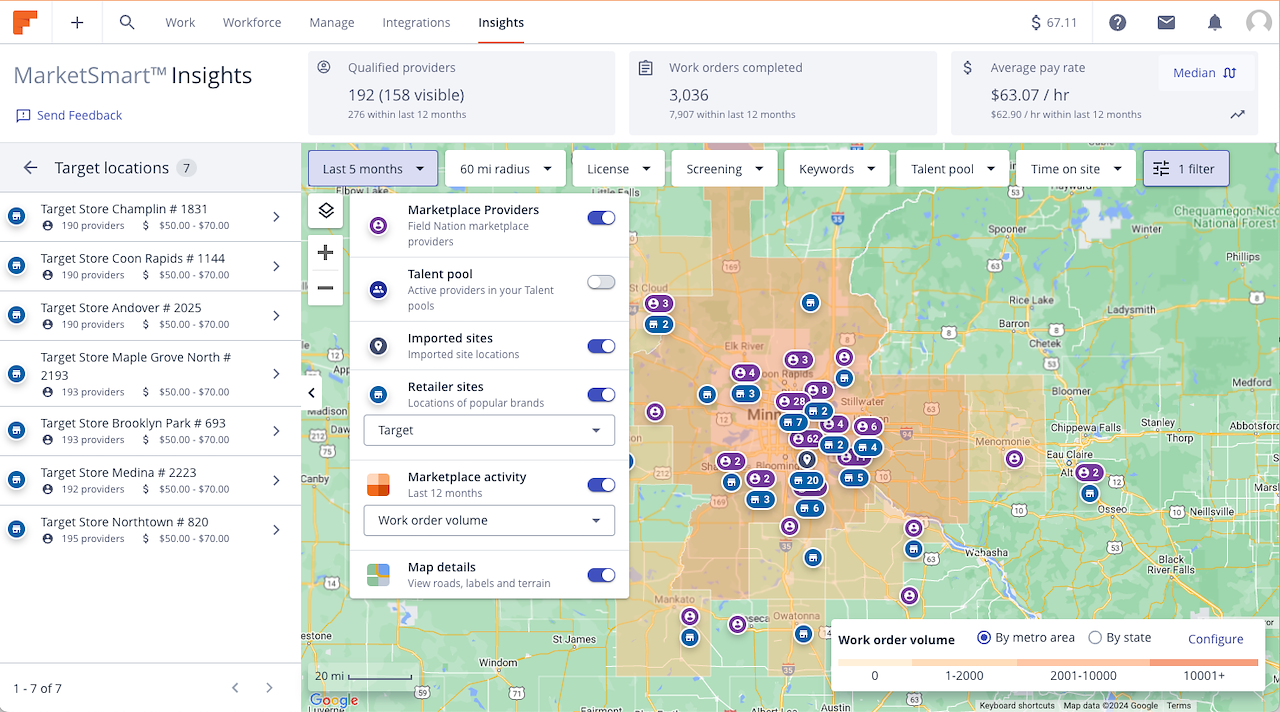This screenshot has width=1280, height=712.
Task: Click the map layers icon
Action: pos(325,211)
